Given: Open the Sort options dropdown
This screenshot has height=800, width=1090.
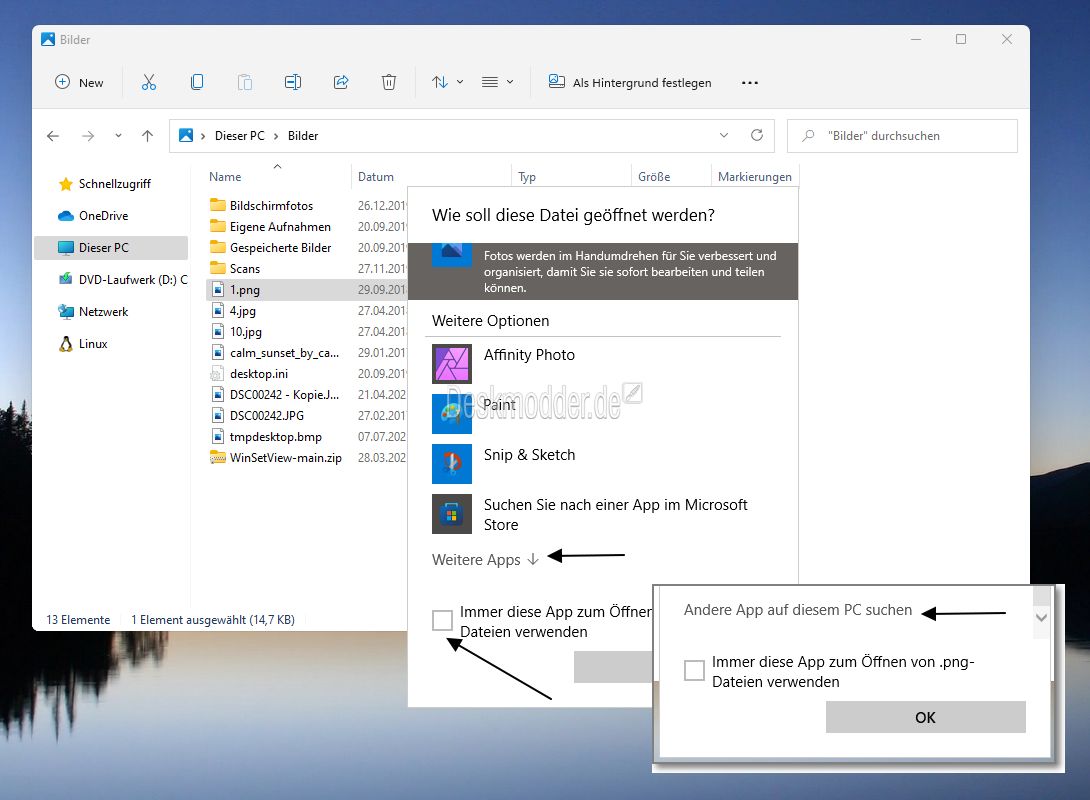Looking at the screenshot, I should (x=447, y=82).
